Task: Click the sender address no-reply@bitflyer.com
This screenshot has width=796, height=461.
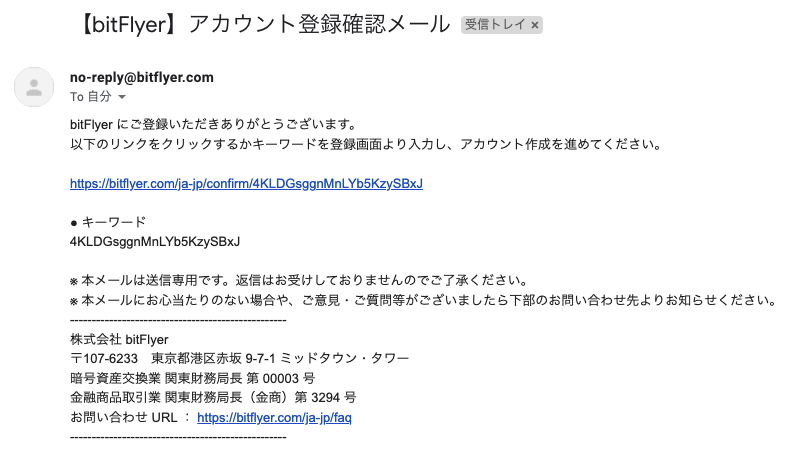Action: click(x=142, y=77)
